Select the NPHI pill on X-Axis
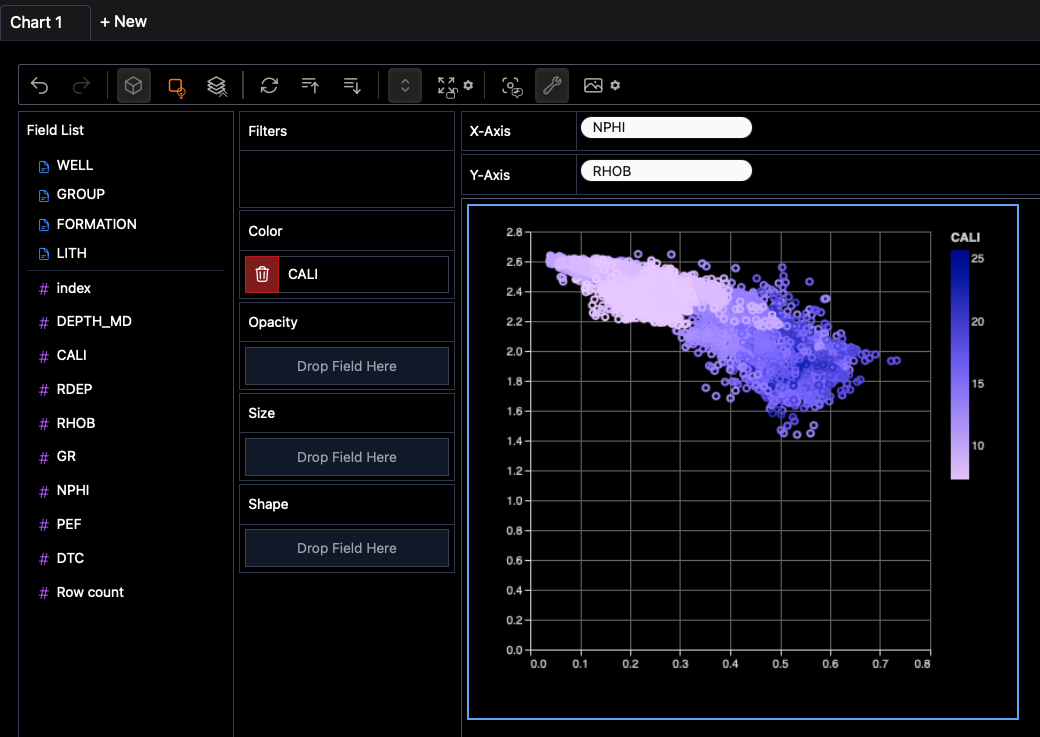The width and height of the screenshot is (1040, 737). (665, 128)
